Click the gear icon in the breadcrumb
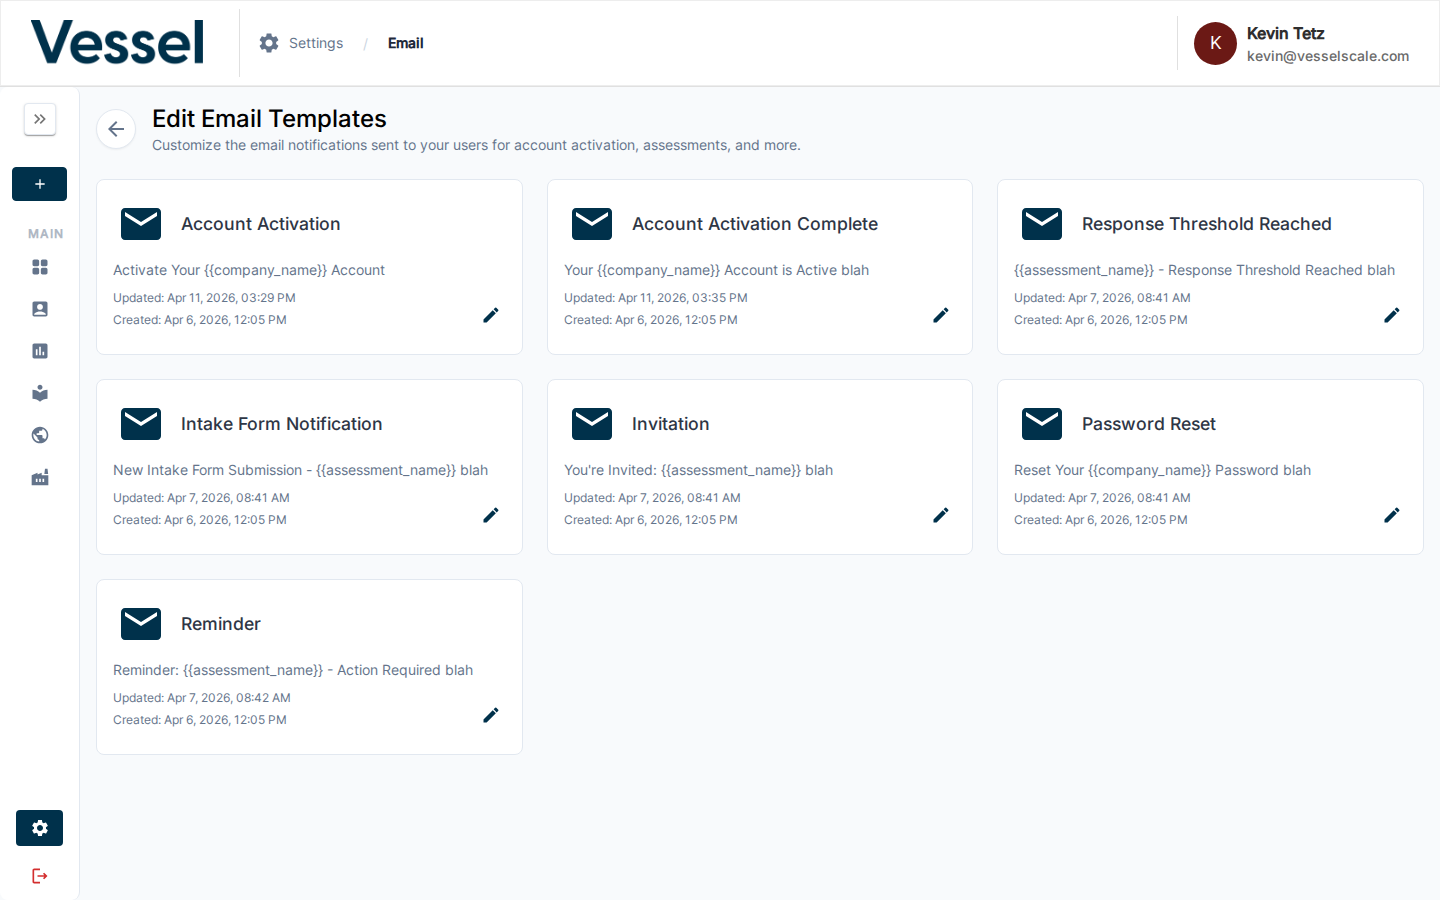 tap(269, 43)
